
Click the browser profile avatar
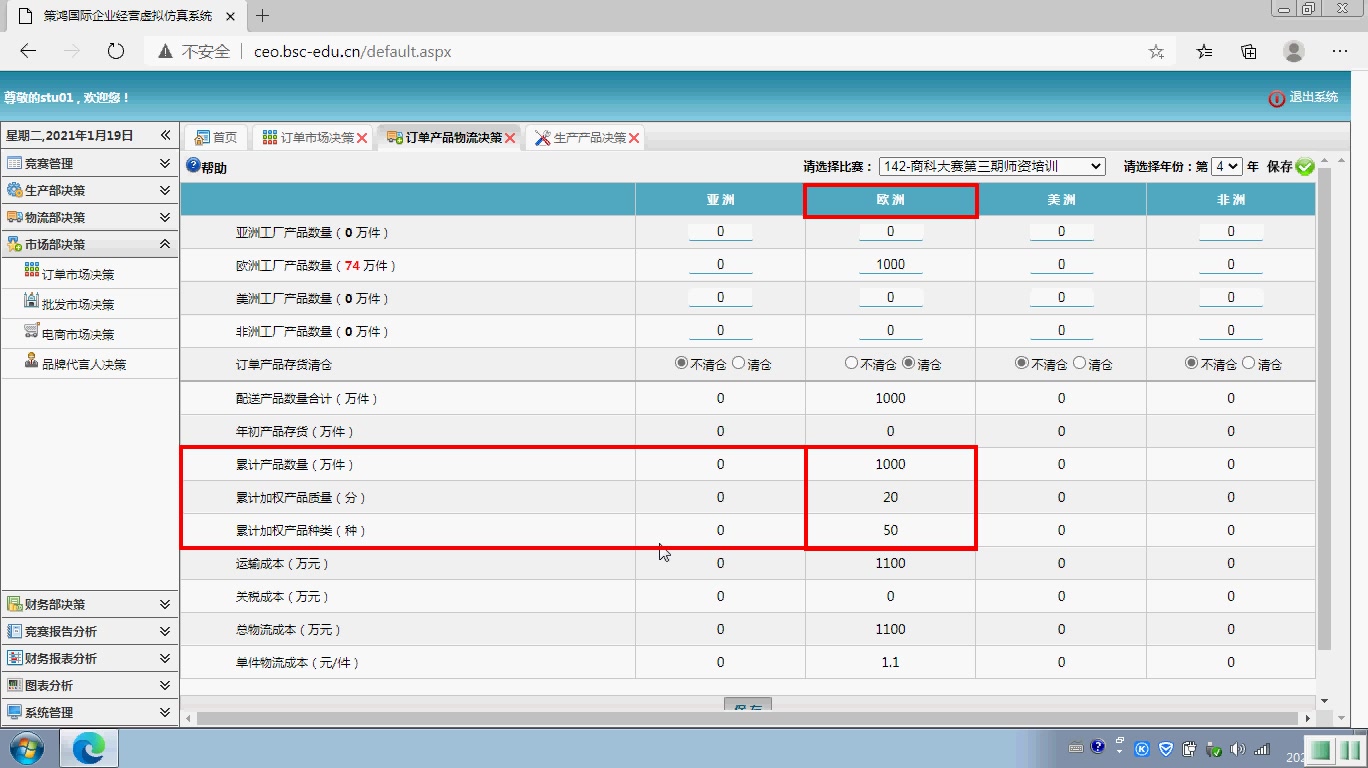[x=1294, y=51]
